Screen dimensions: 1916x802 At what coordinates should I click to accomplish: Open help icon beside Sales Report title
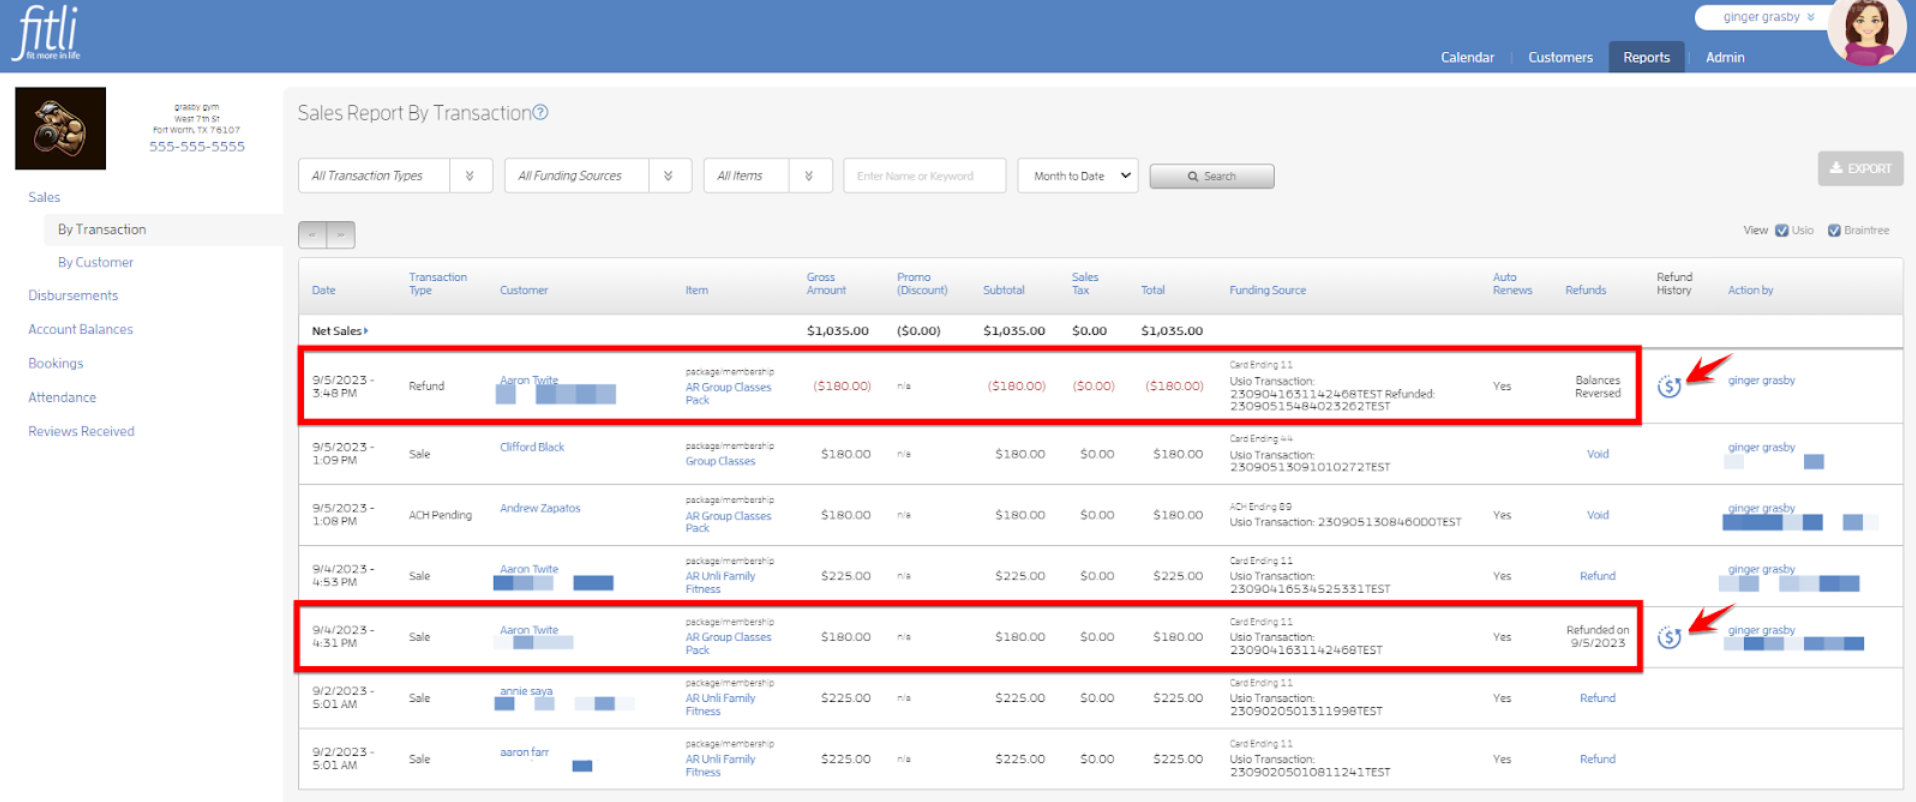point(540,113)
